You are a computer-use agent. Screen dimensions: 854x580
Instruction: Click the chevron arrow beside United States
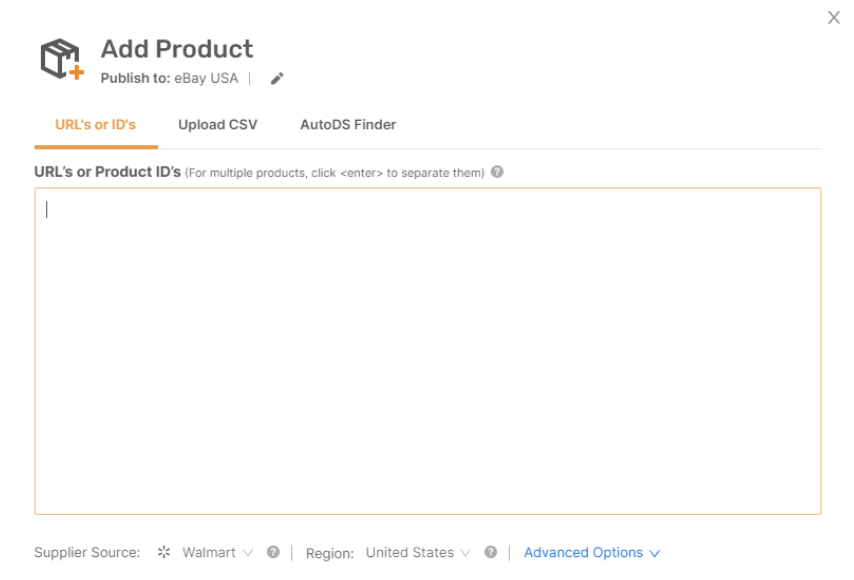point(465,553)
